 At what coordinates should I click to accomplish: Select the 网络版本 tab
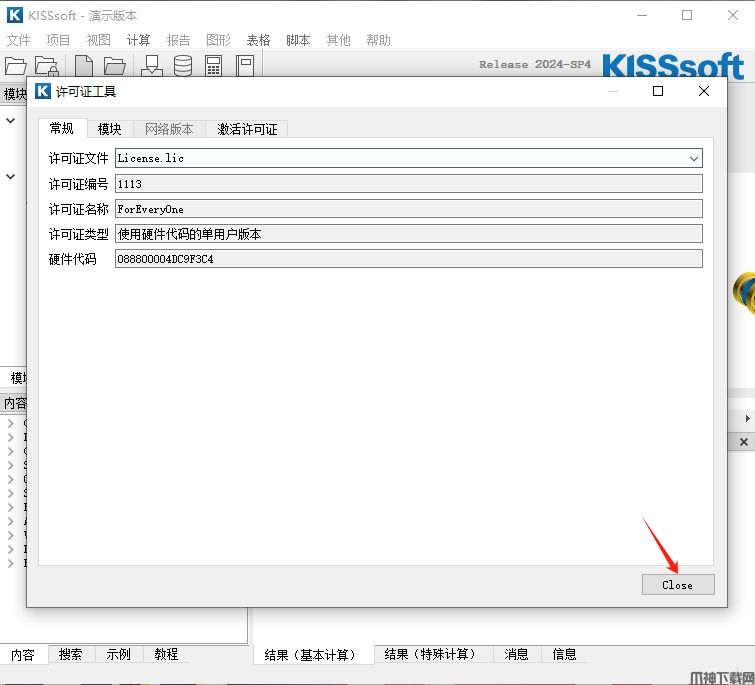[169, 129]
